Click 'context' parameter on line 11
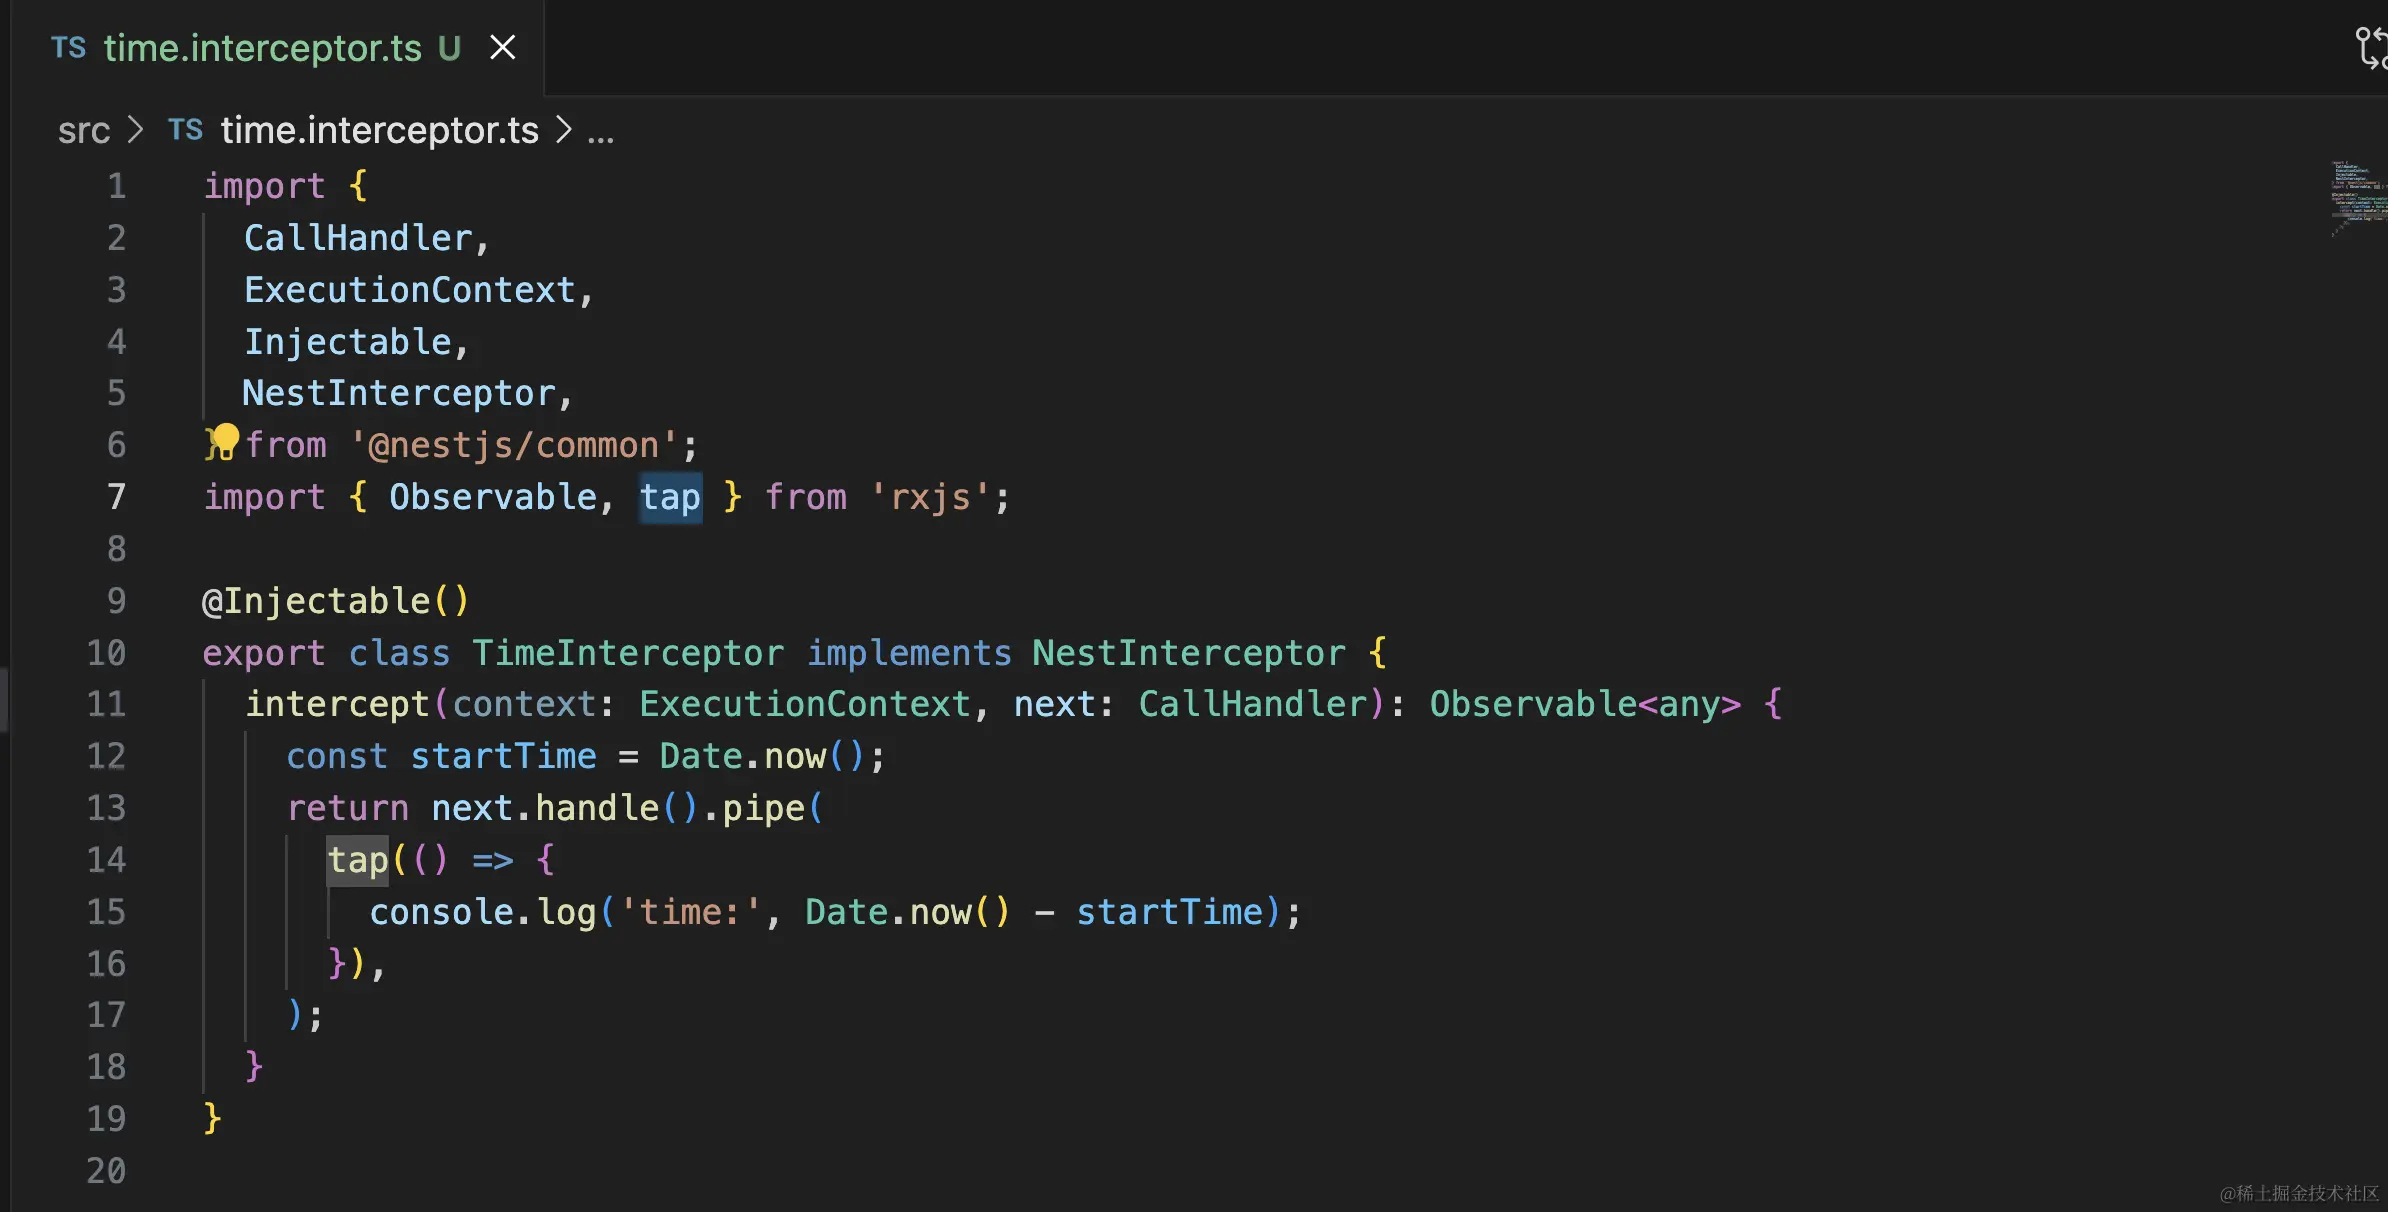 pos(524,704)
